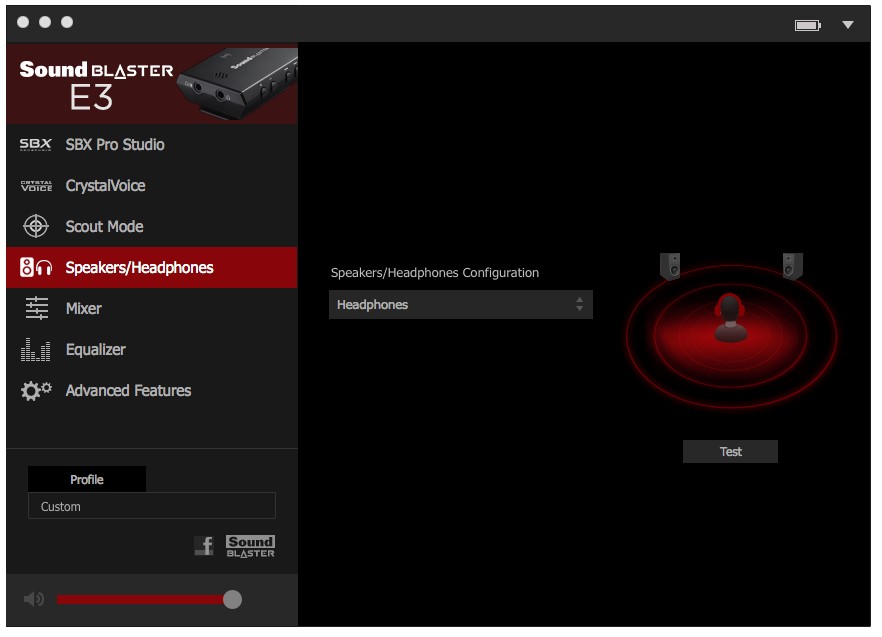Mute audio with the speaker icon
Screen dimensions: 882x637
(34, 599)
